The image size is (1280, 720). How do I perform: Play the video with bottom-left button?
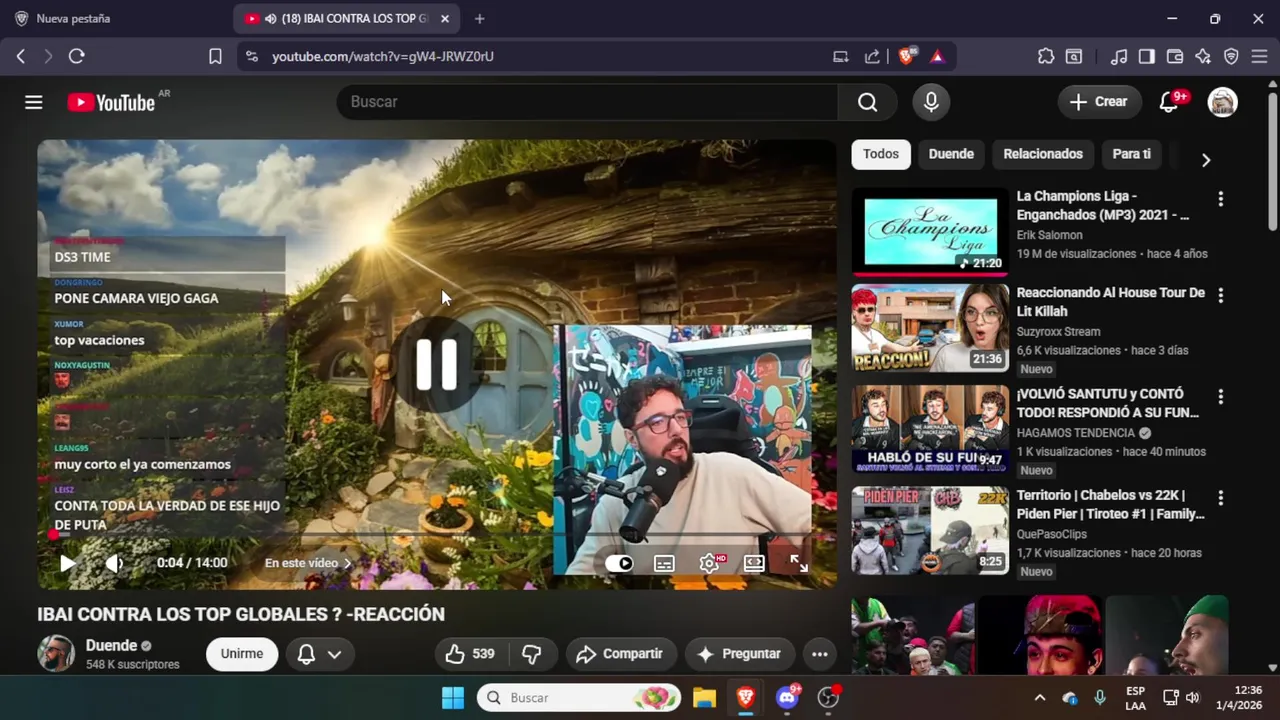click(x=67, y=563)
